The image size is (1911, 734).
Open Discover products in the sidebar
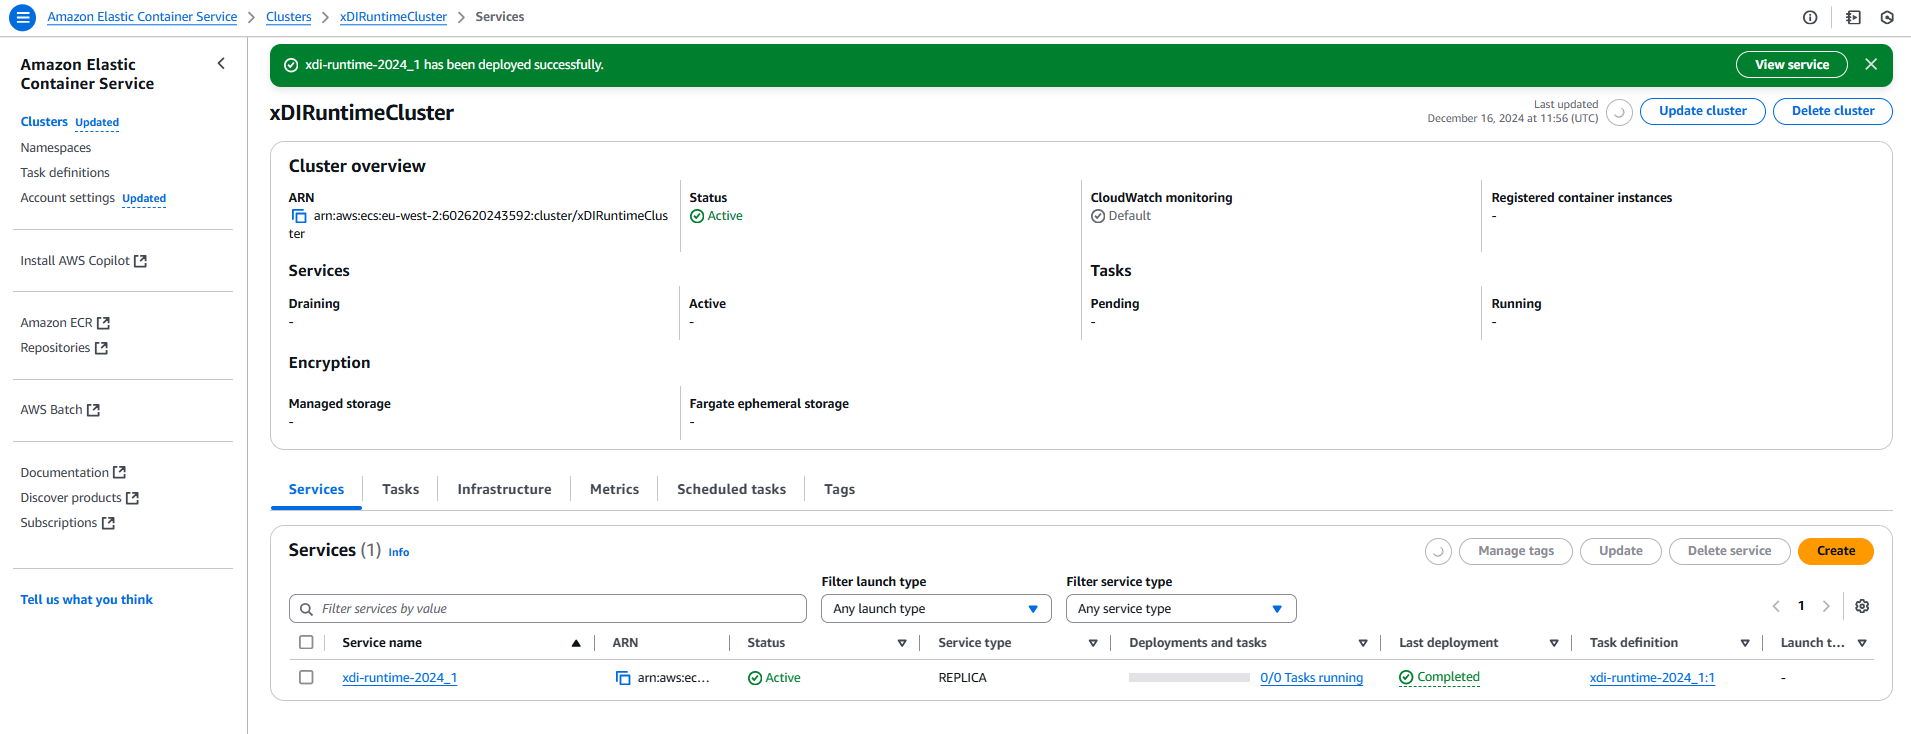80,498
